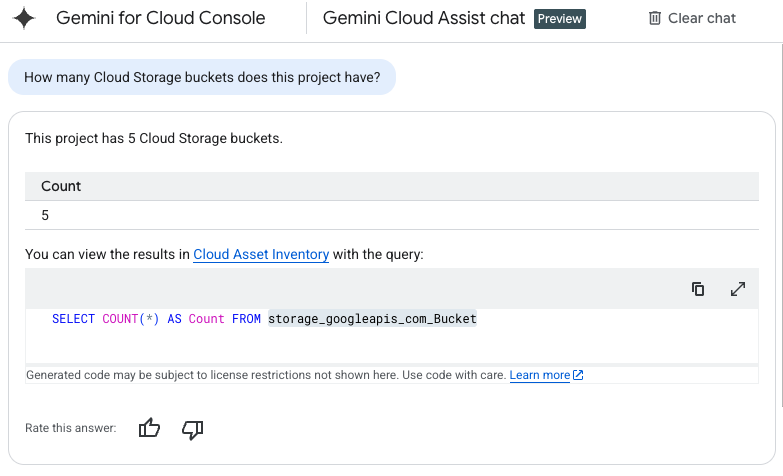Click the Gemini for Cloud Console title
This screenshot has width=783, height=476.
click(160, 18)
